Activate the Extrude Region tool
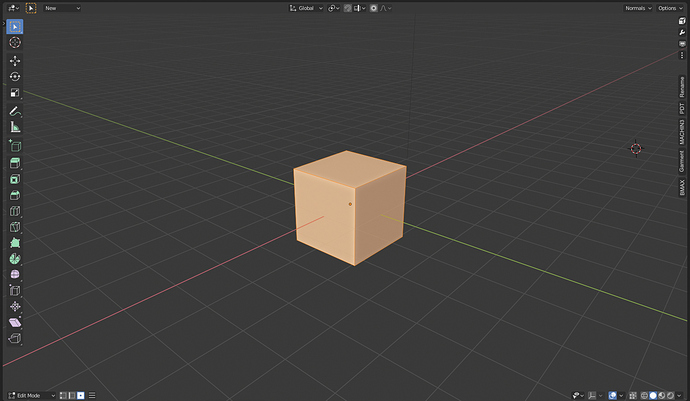Viewport: 690px width, 401px height. pos(15,163)
